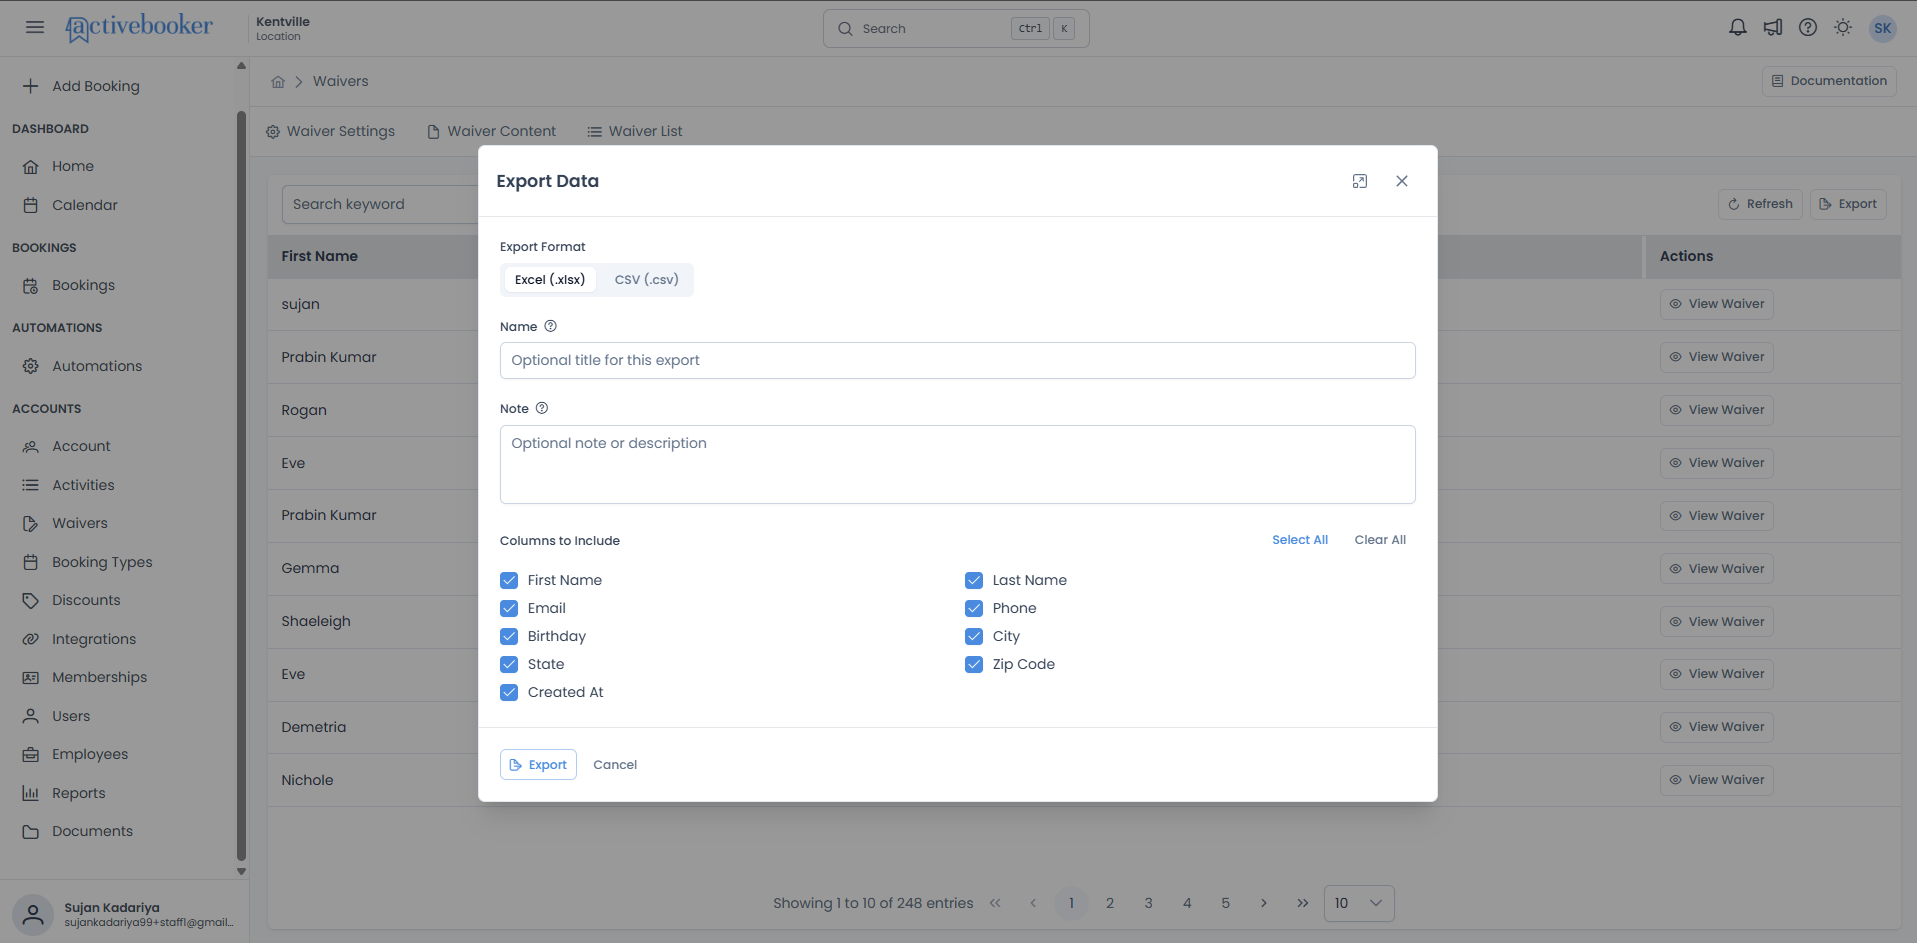Viewport: 1917px width, 943px height.
Task: Click Add Booking
Action: [x=82, y=86]
